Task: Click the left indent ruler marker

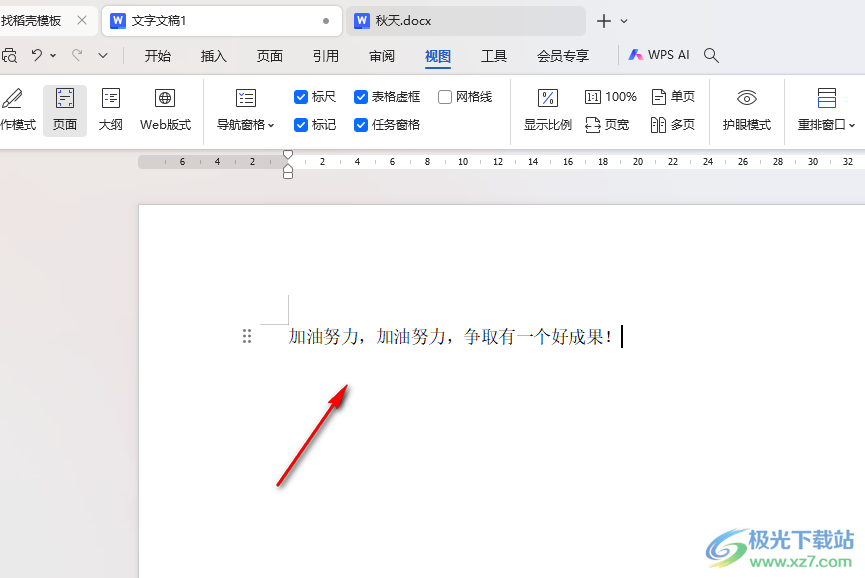Action: click(x=288, y=174)
